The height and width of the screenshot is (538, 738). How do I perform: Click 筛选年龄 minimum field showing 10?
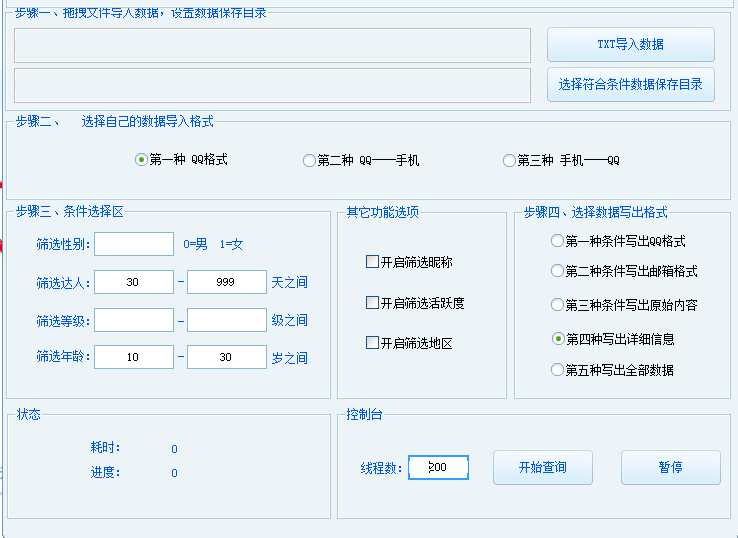134,357
